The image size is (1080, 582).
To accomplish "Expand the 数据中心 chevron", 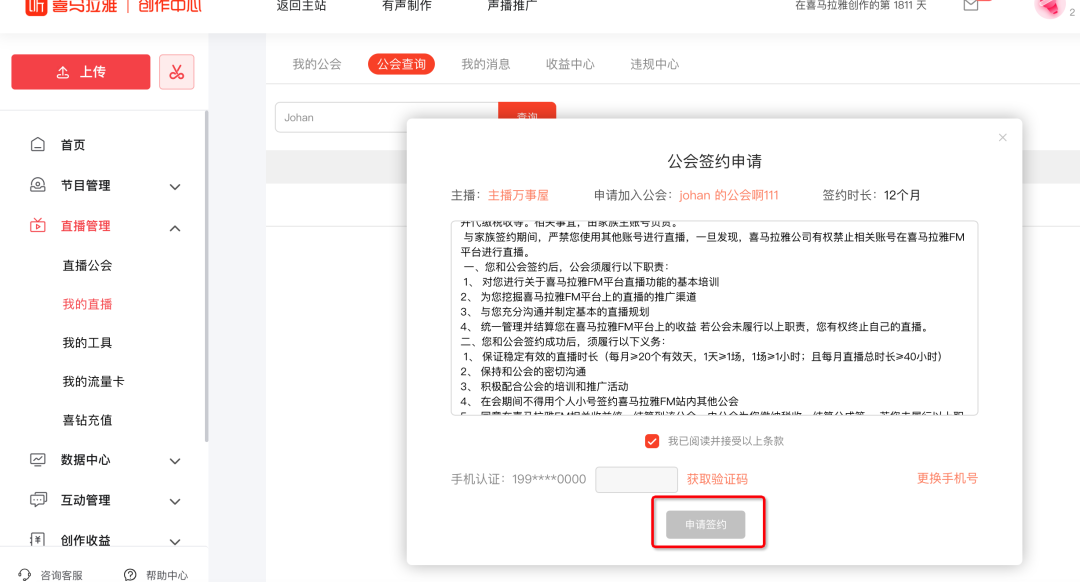I will pyautogui.click(x=175, y=461).
